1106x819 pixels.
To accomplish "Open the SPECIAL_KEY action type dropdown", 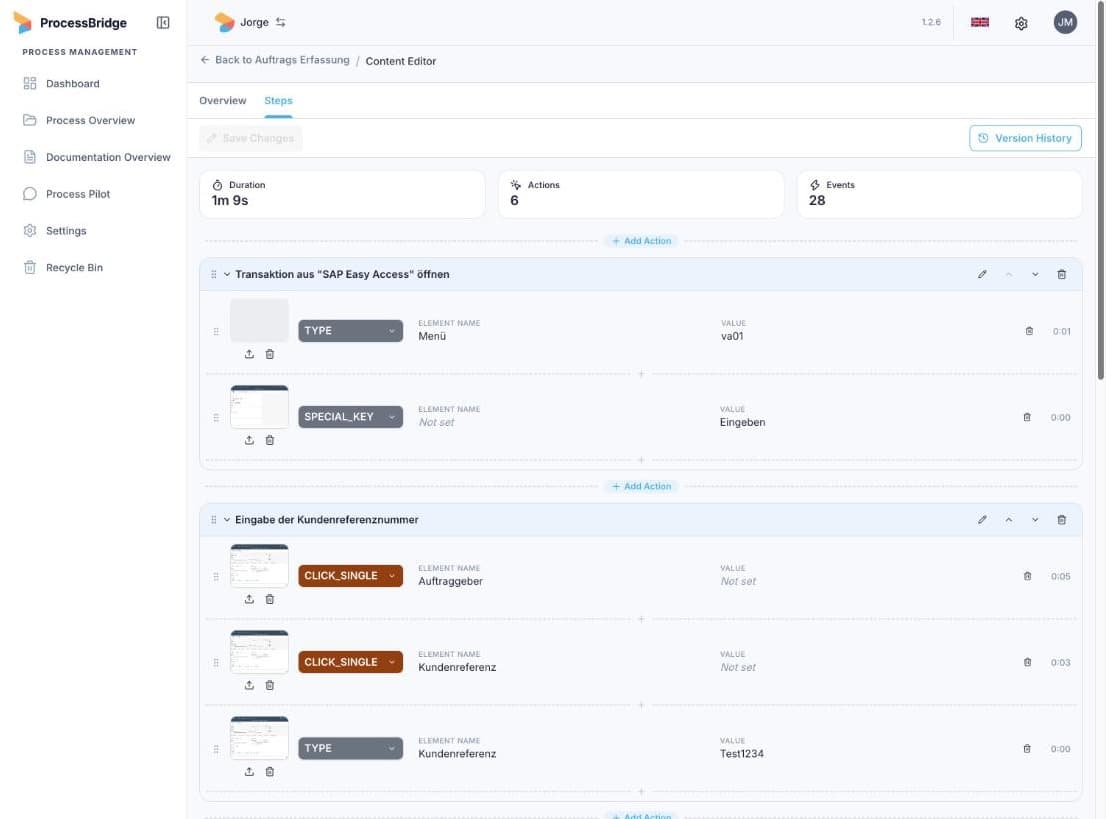I will [x=351, y=417].
